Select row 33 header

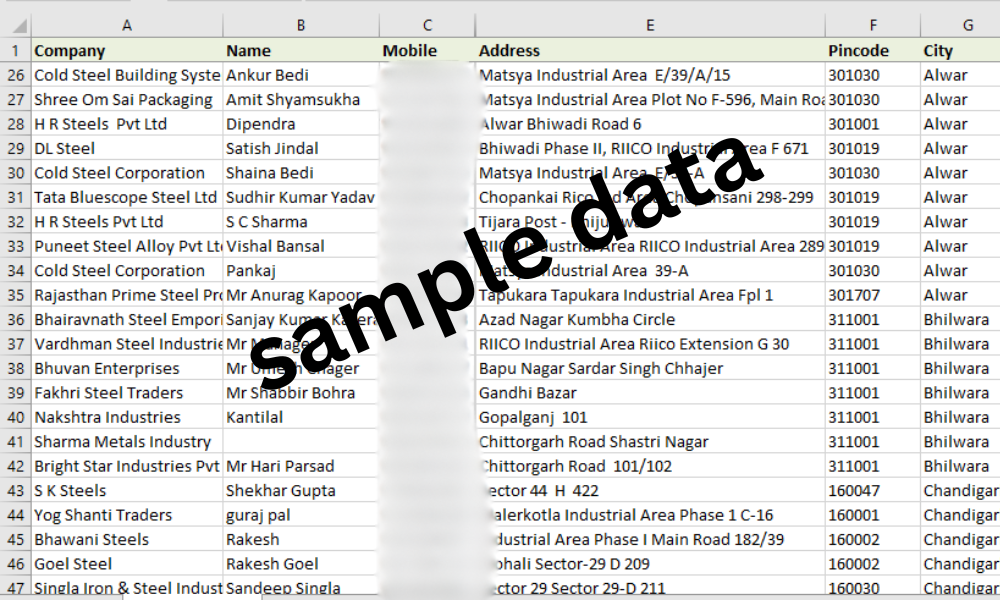click(15, 246)
